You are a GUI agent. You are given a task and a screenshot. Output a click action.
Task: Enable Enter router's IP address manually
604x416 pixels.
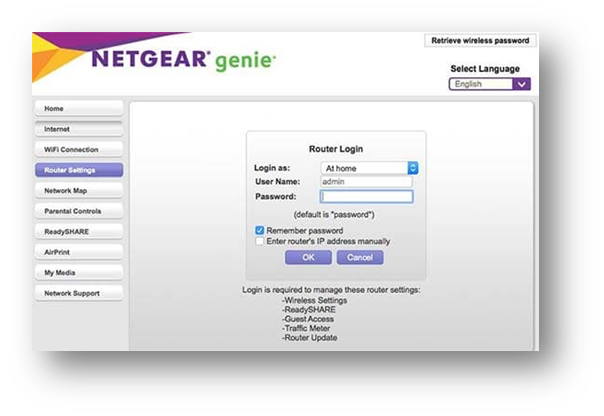pyautogui.click(x=260, y=241)
